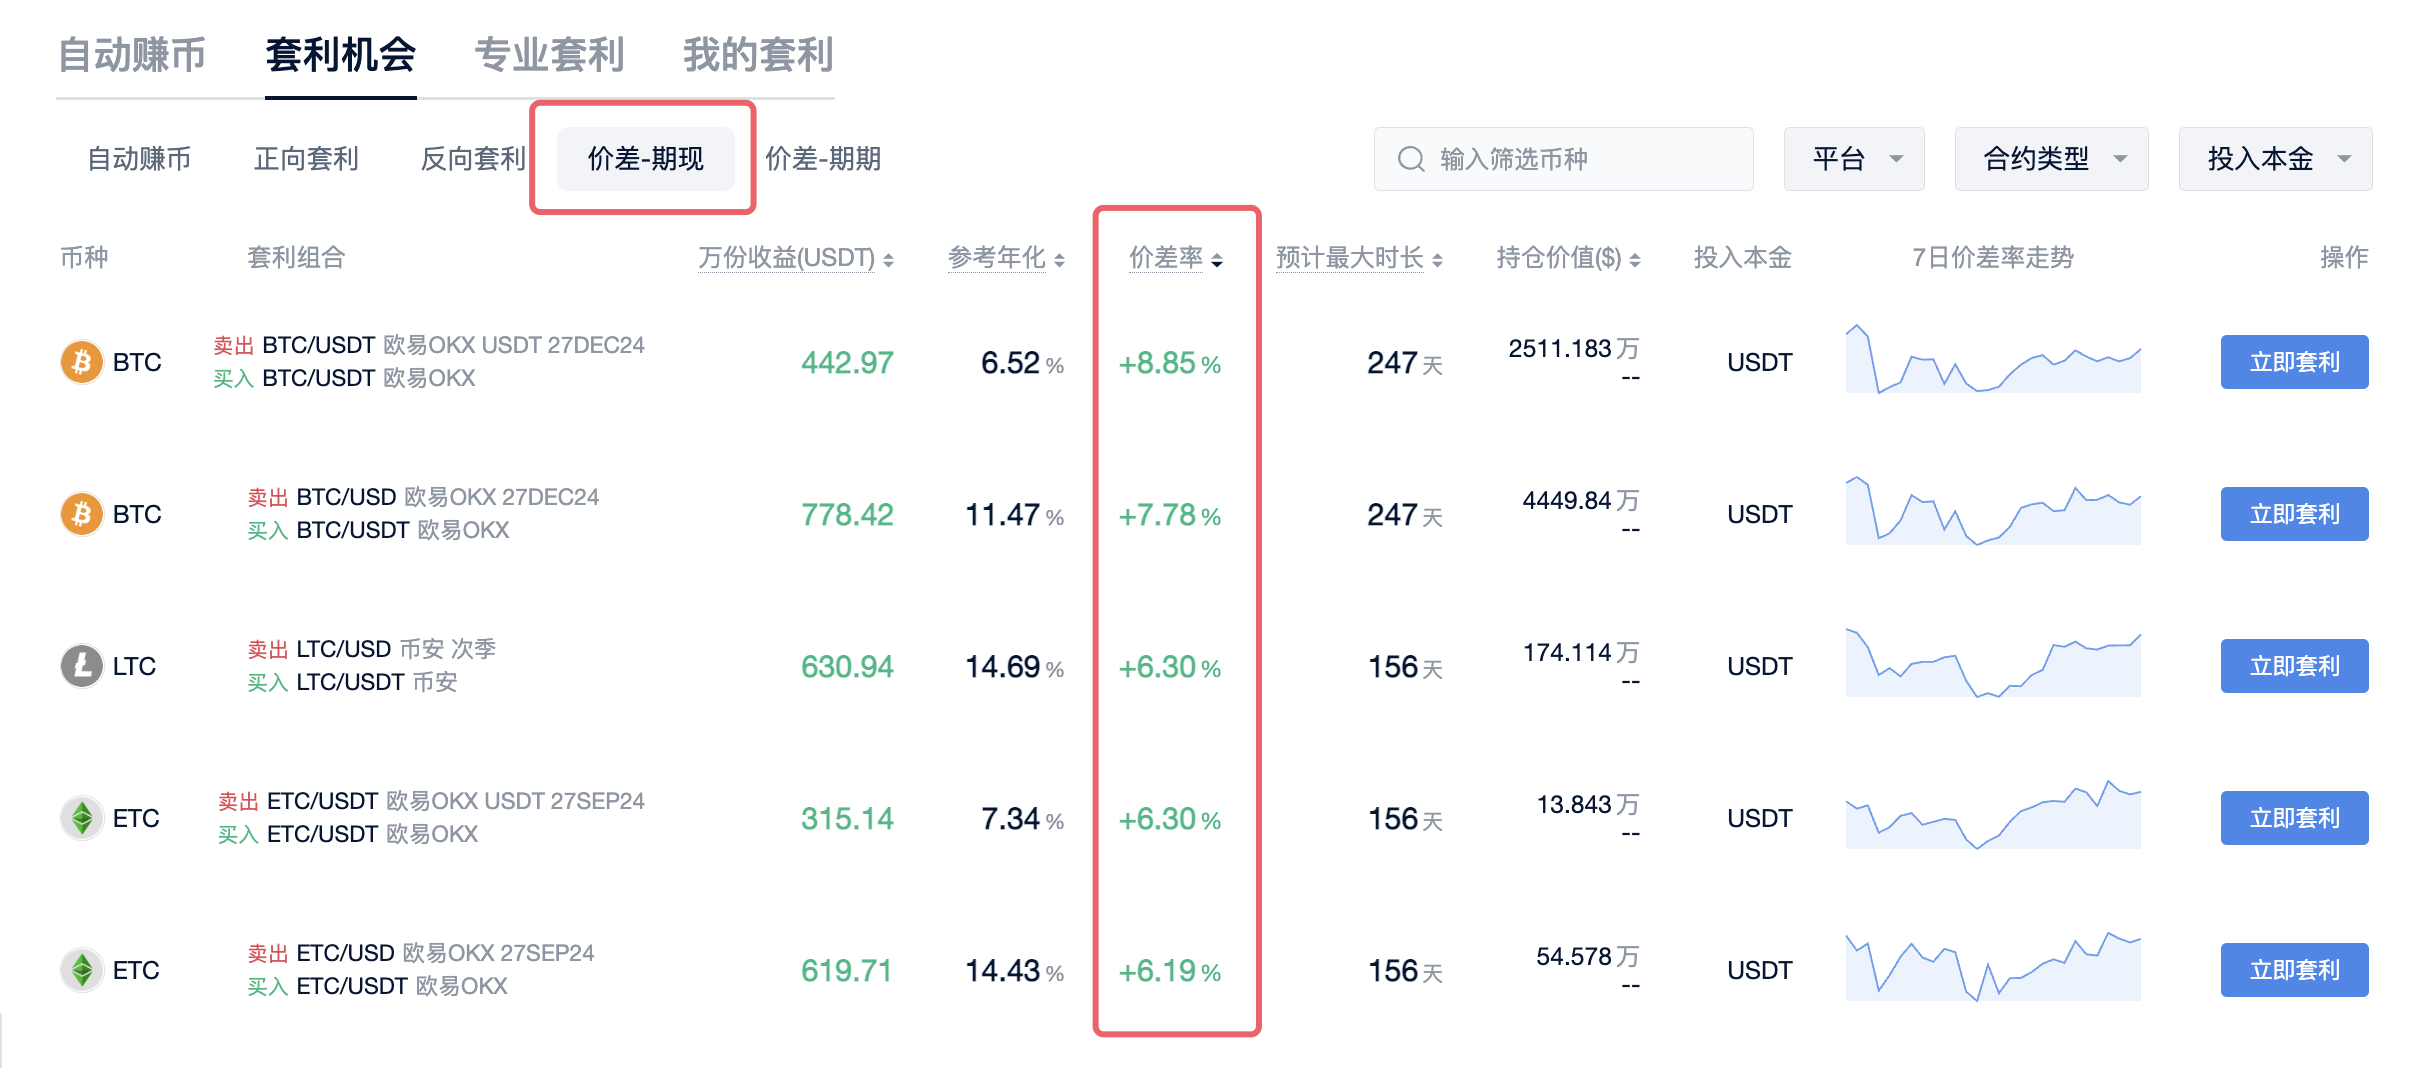
Task: Click the Bitcoin icon in 442.97 row
Action: coord(82,362)
